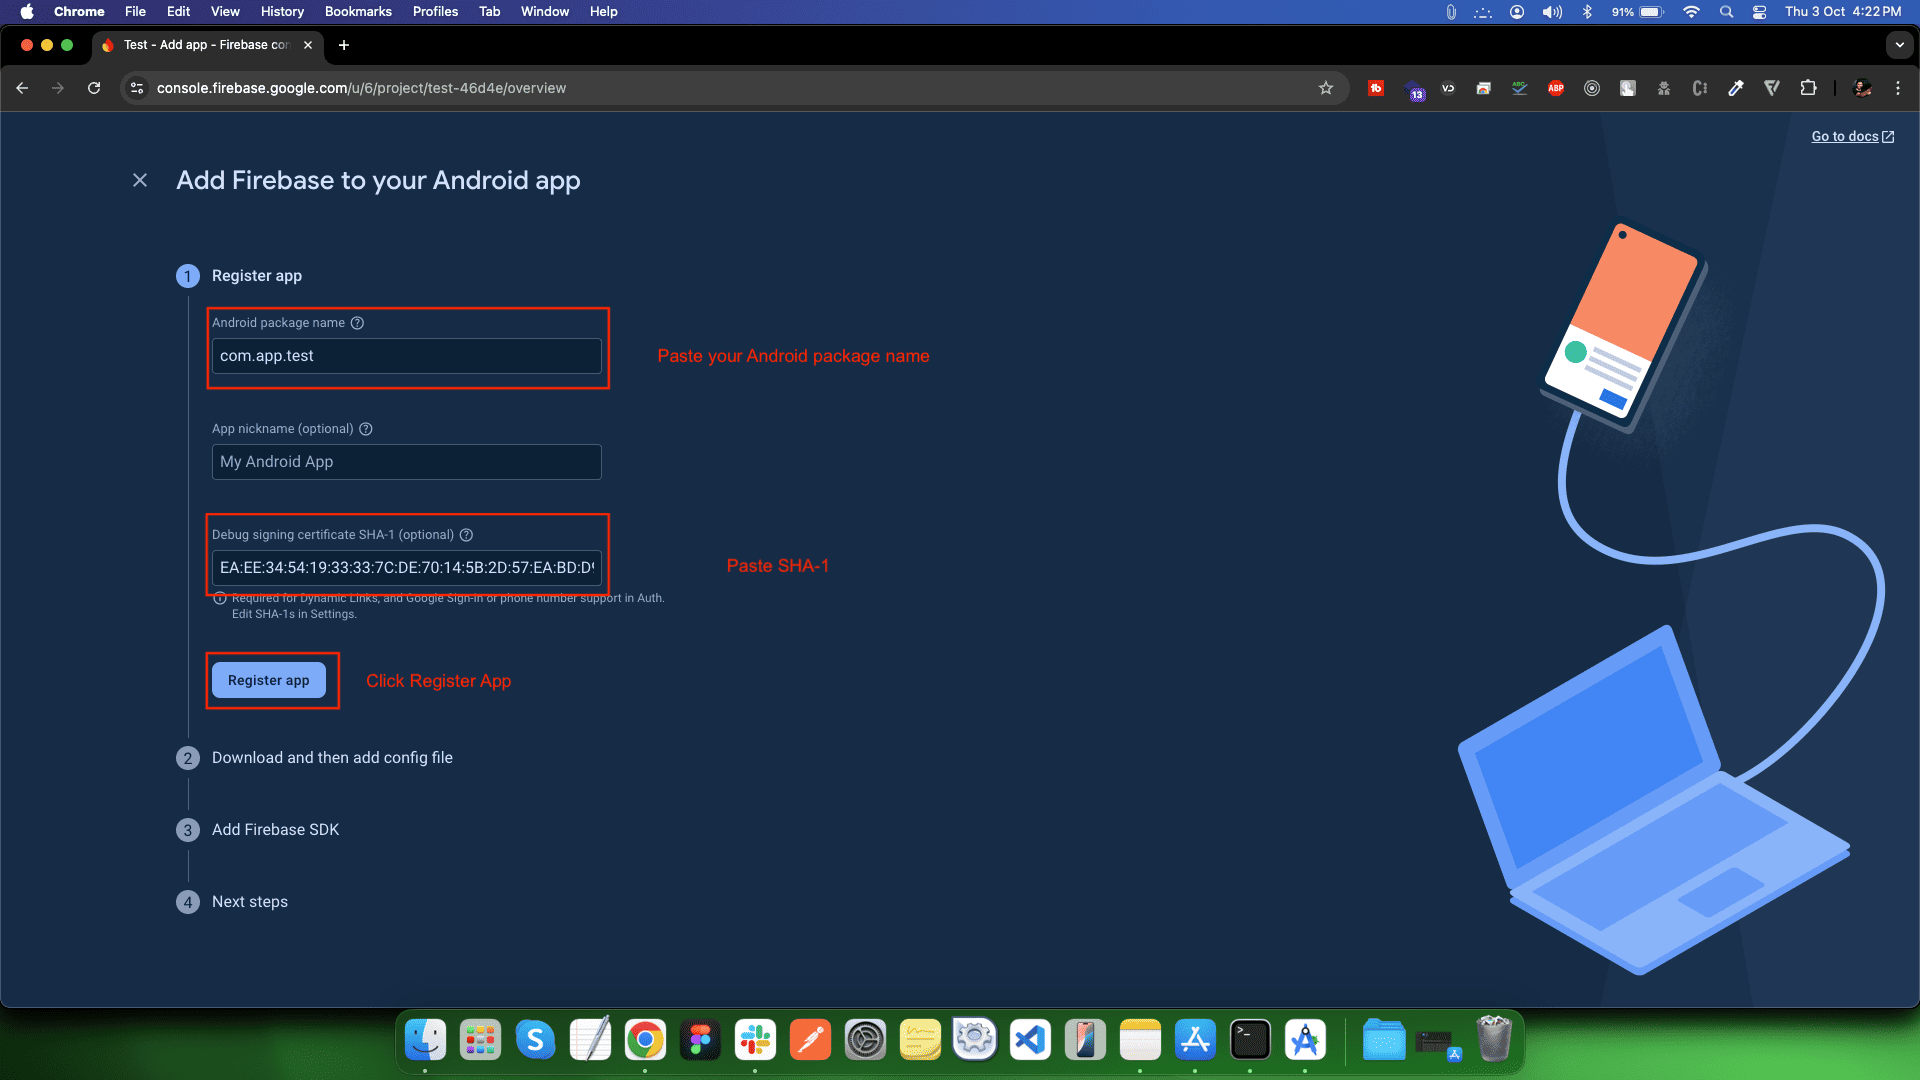Open Figma from the Dock

tap(700, 1040)
